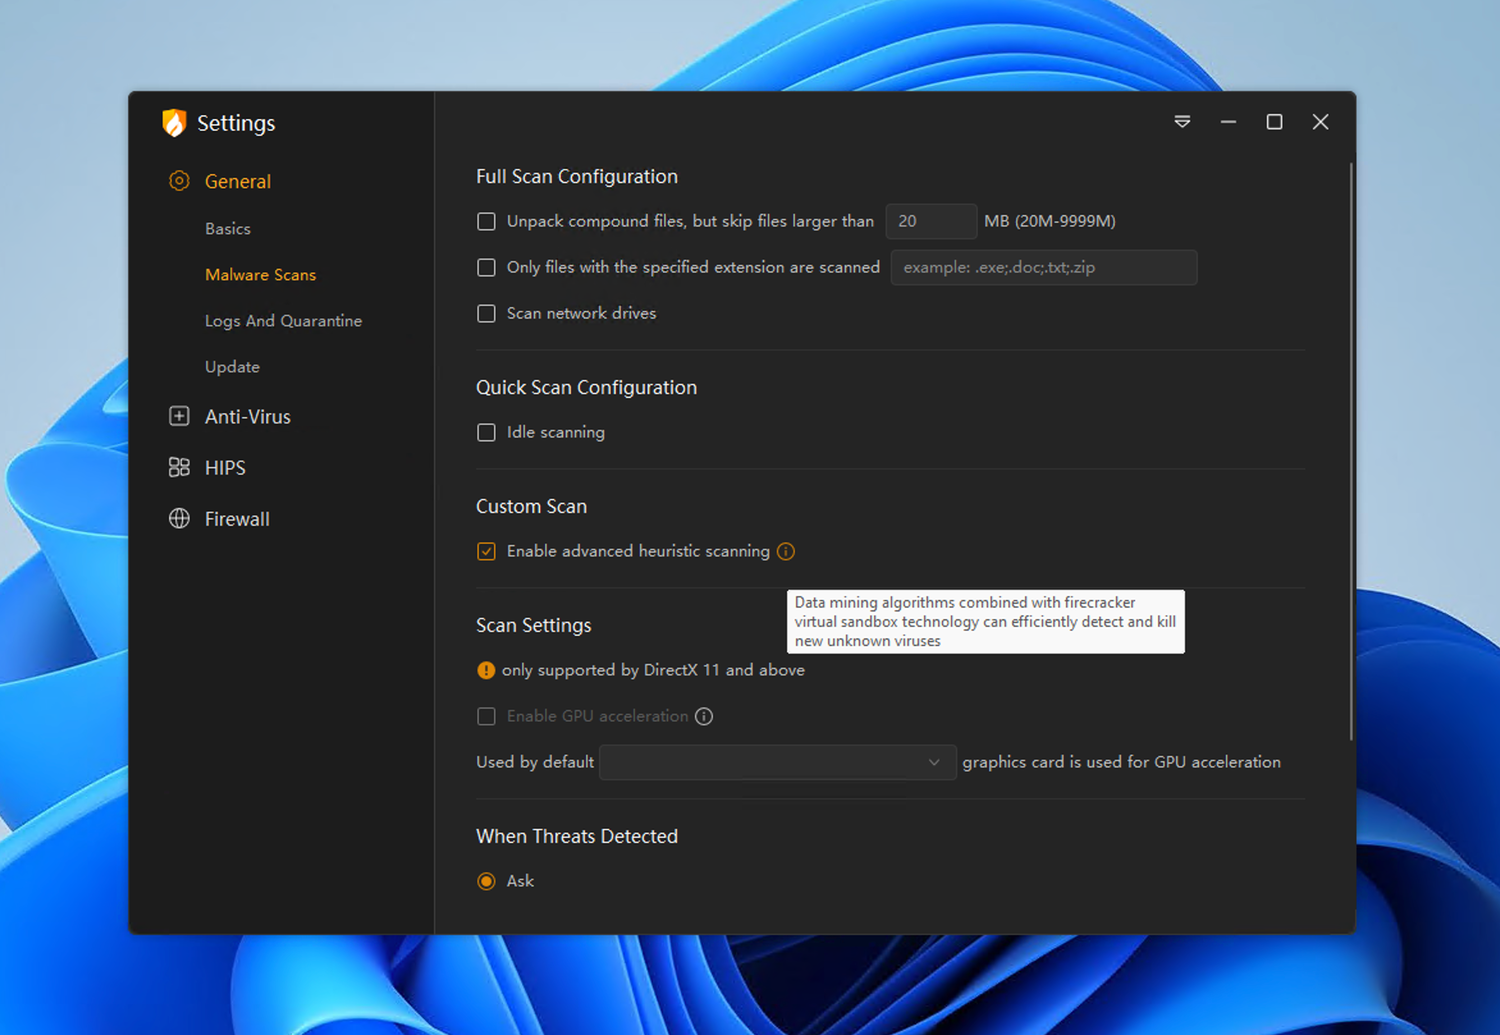Tick the specified extension only checkbox
Image resolution: width=1500 pixels, height=1035 pixels.
pyautogui.click(x=486, y=267)
